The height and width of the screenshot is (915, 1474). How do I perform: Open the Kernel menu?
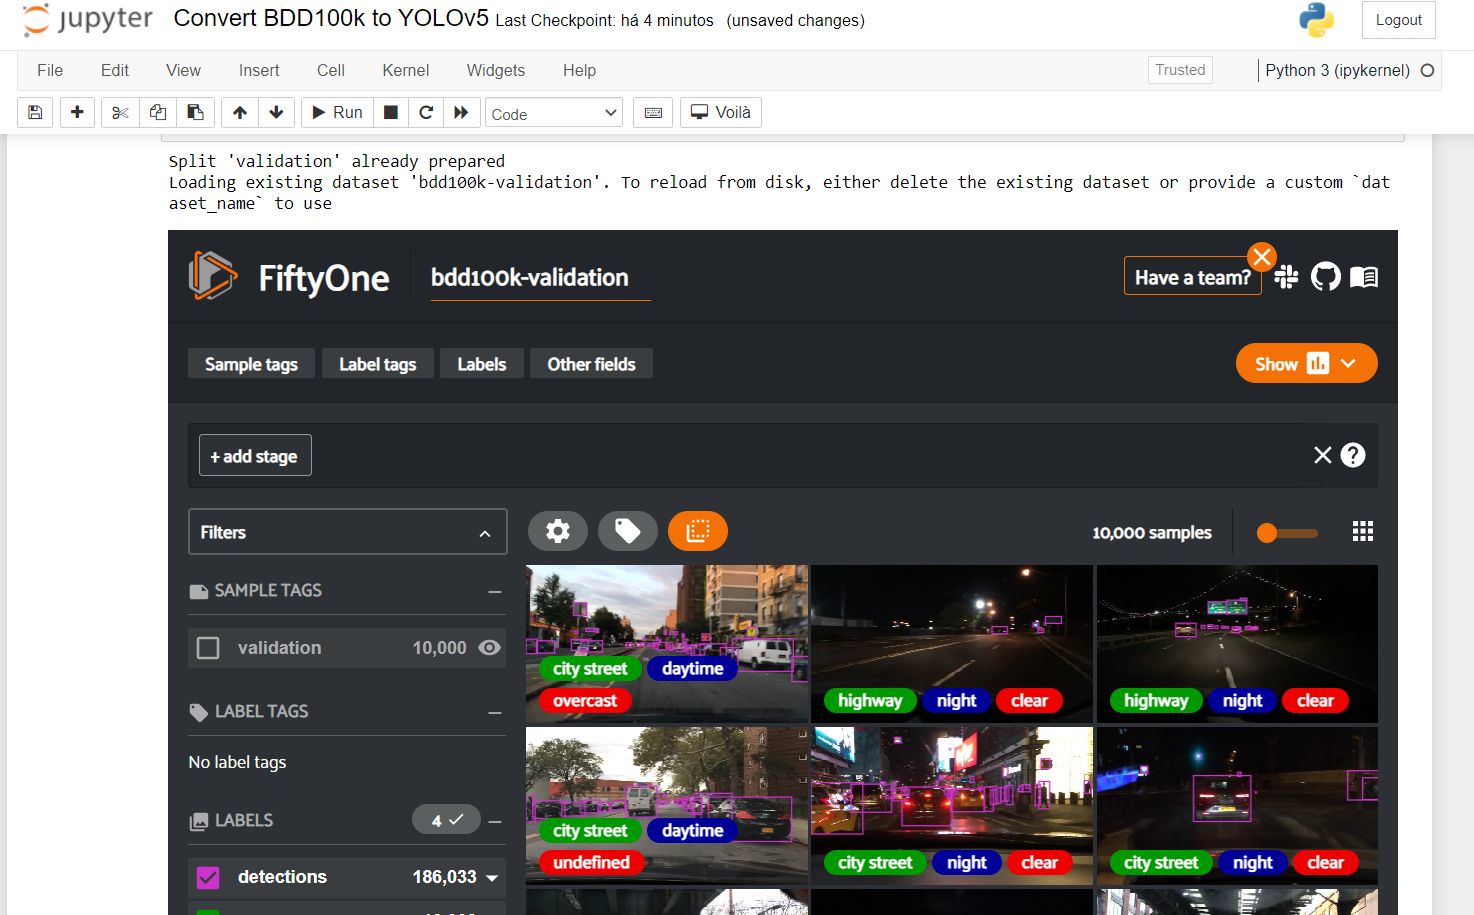click(x=405, y=70)
